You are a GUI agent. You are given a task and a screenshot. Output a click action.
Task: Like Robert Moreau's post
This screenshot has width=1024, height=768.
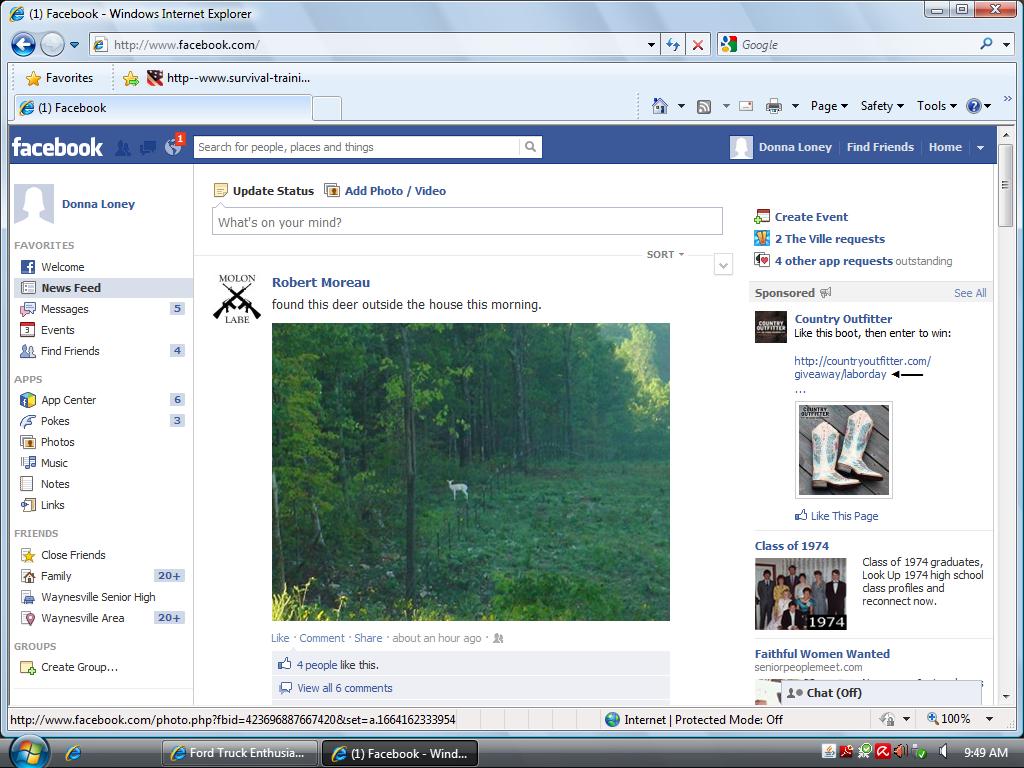pos(280,638)
